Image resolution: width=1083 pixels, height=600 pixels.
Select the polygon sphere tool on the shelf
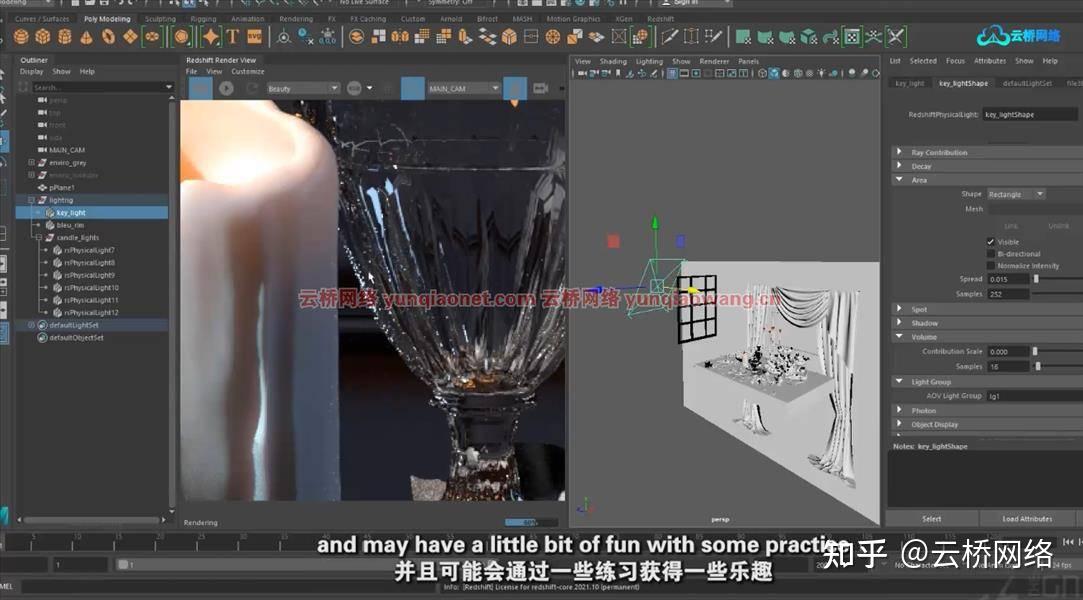pyautogui.click(x=20, y=37)
